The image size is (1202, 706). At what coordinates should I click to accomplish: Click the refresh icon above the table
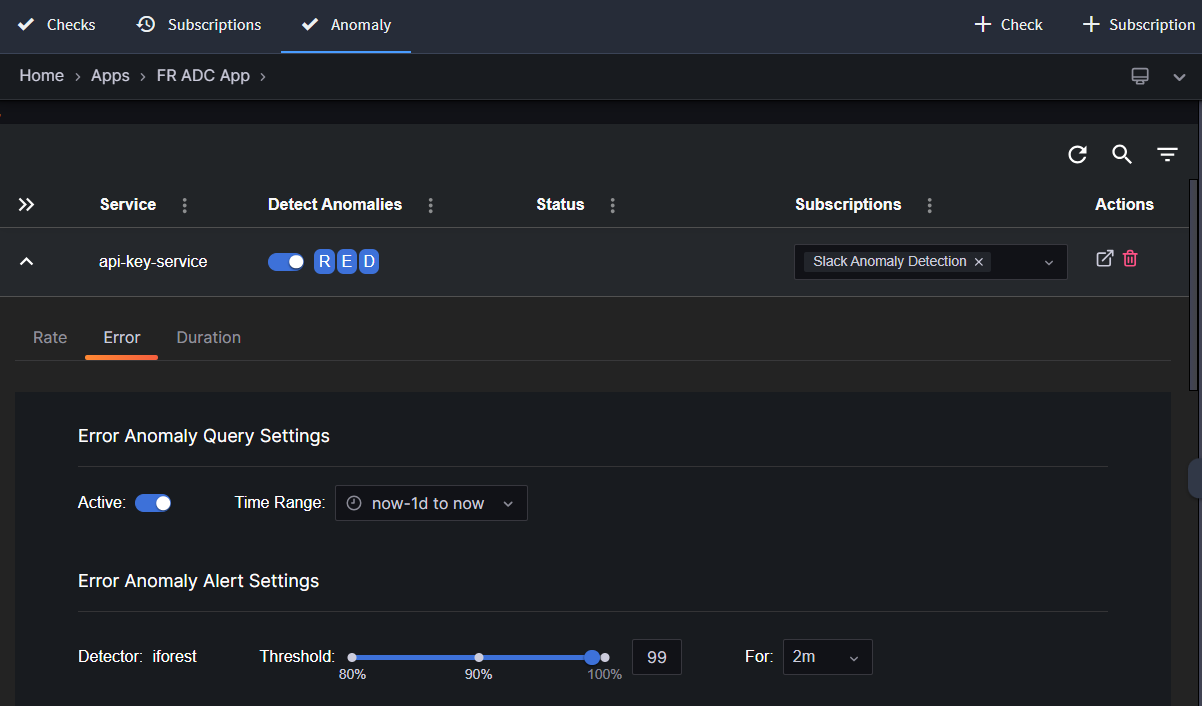[x=1077, y=154]
